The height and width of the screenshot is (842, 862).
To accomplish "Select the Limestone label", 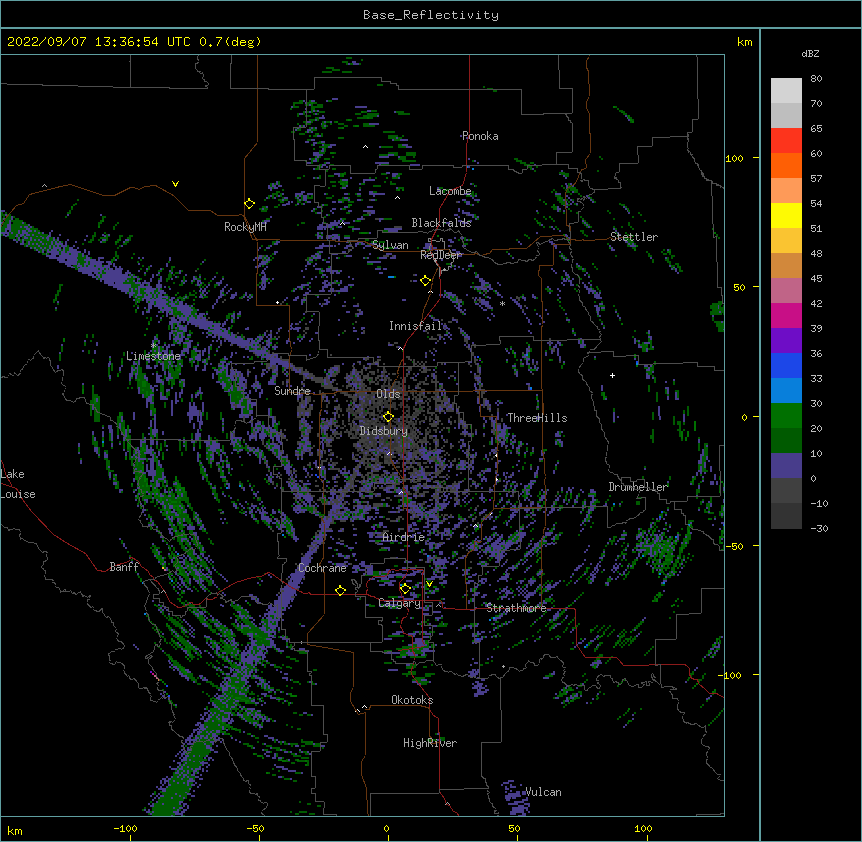I will click(153, 356).
